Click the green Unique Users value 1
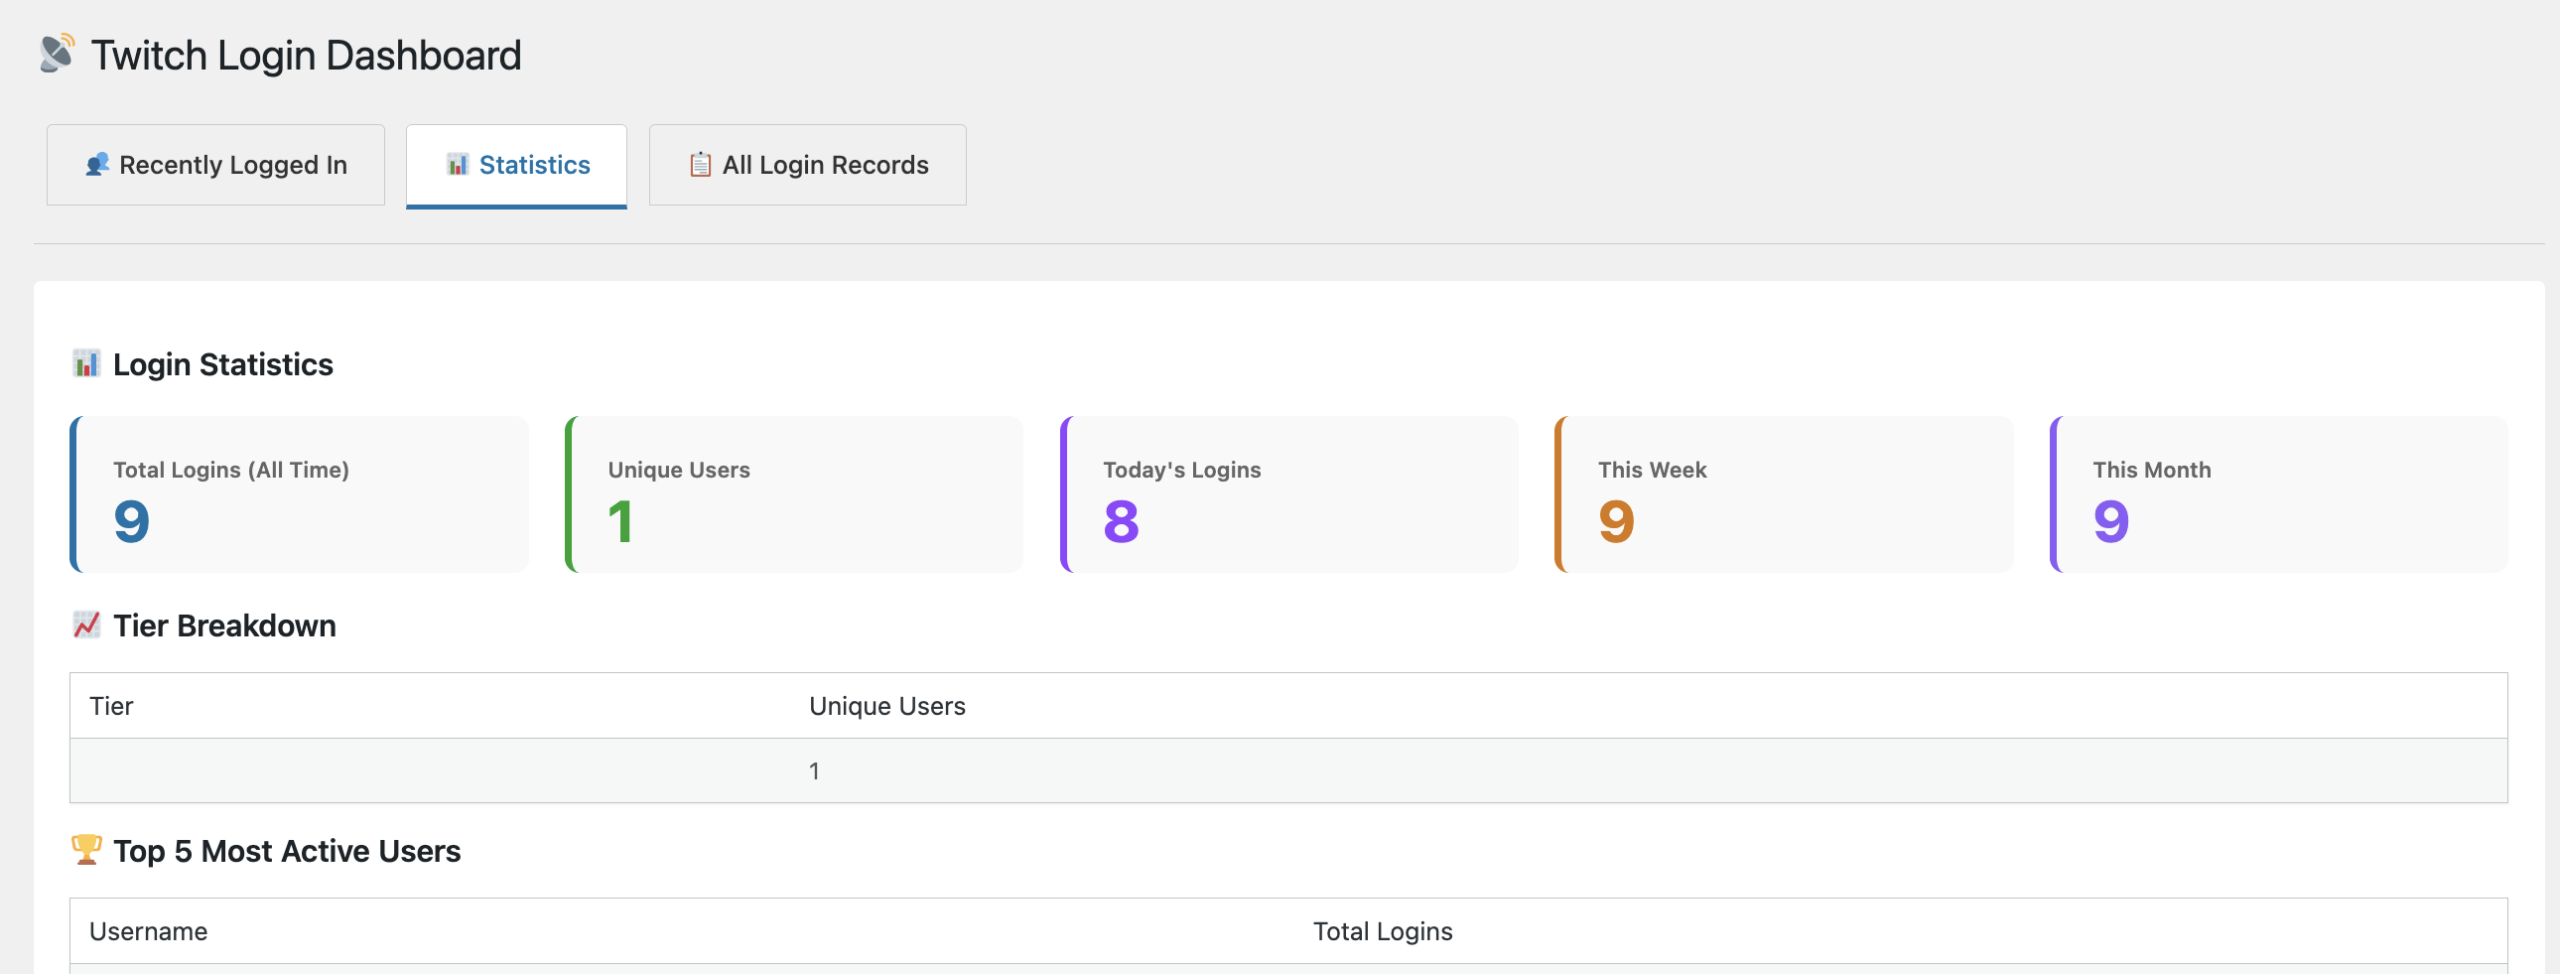The image size is (2560, 974). point(621,521)
